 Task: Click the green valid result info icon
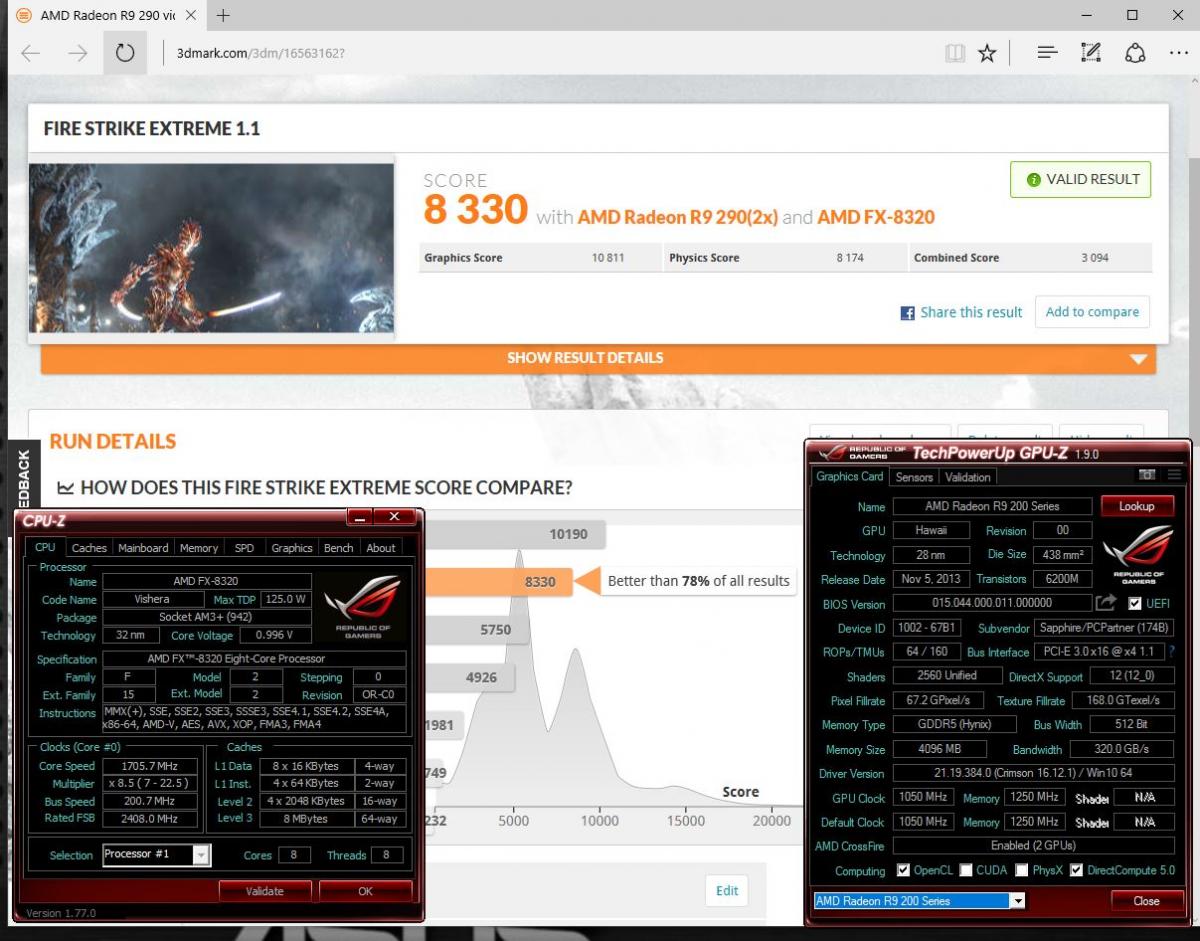[x=1033, y=180]
